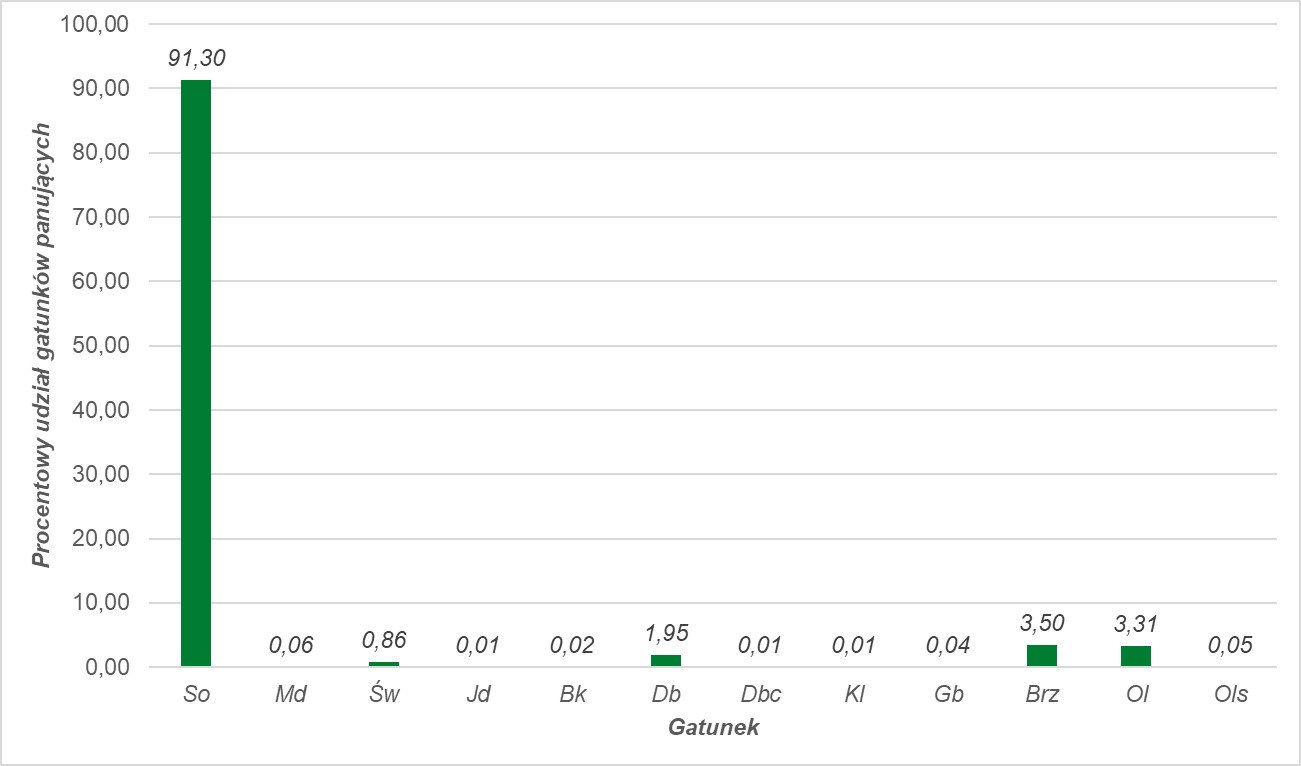
Task: Select the 0,05 label above Ols
Action: coord(1230,645)
